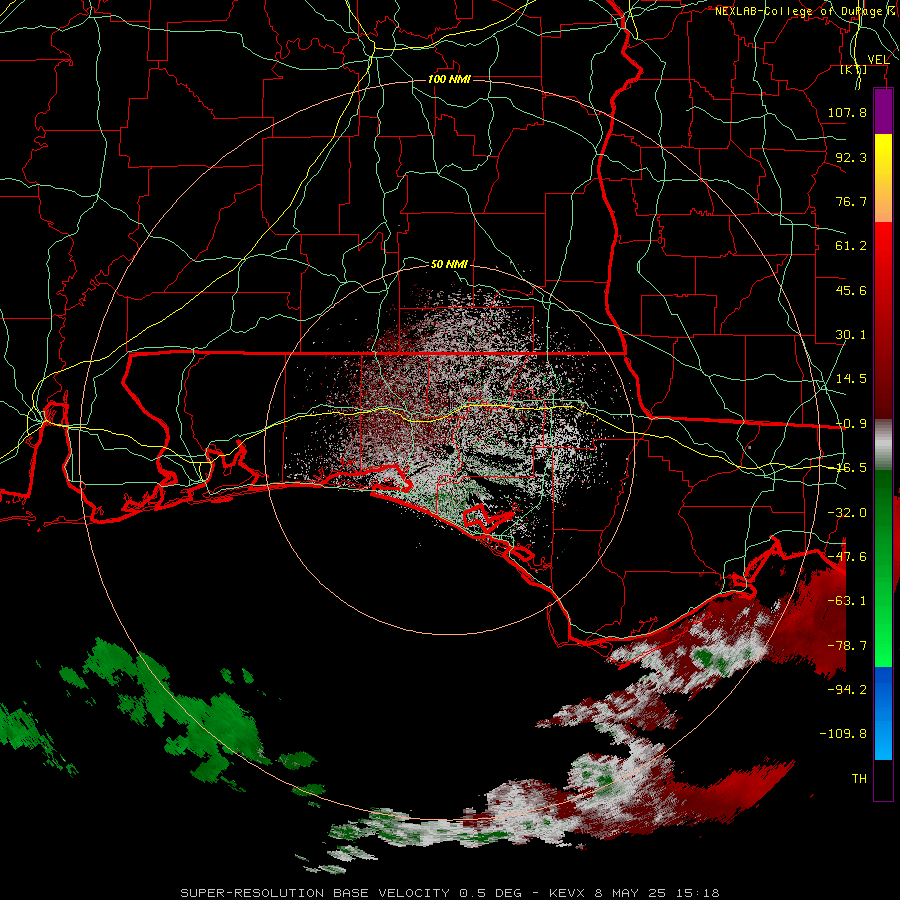The width and height of the screenshot is (900, 900).
Task: Select the purple segment of the color bar
Action: click(x=883, y=112)
